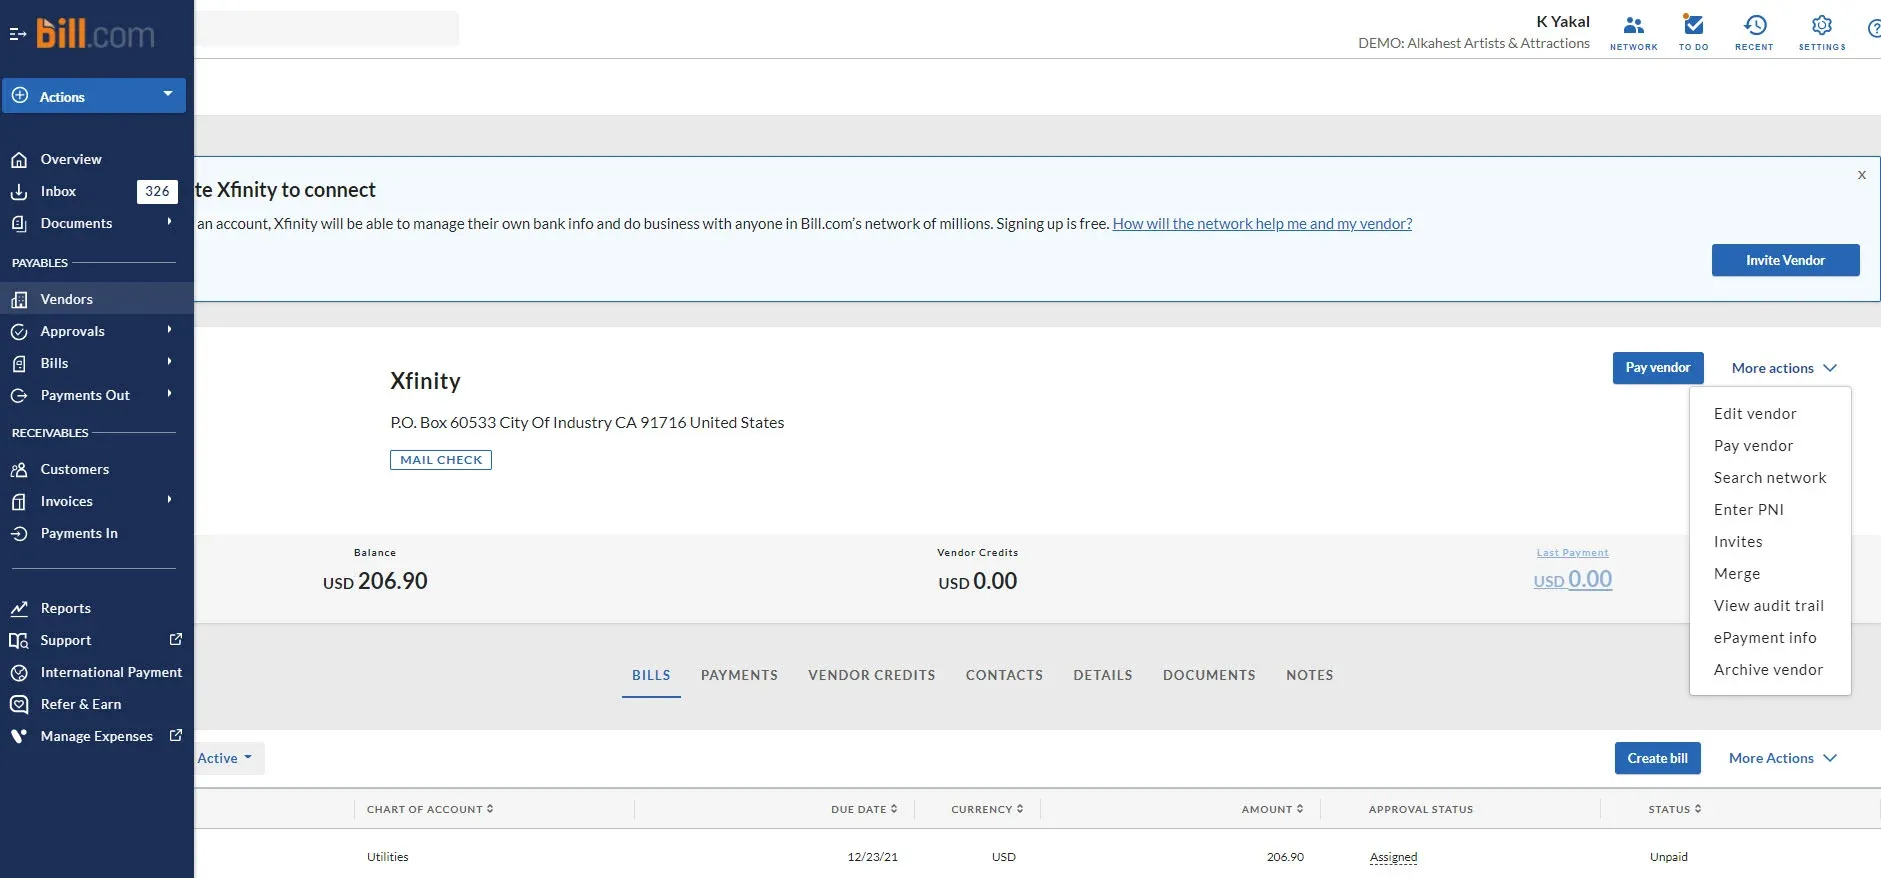1881x878 pixels.
Task: Expand the Documents submenu arrow
Action: (169, 222)
